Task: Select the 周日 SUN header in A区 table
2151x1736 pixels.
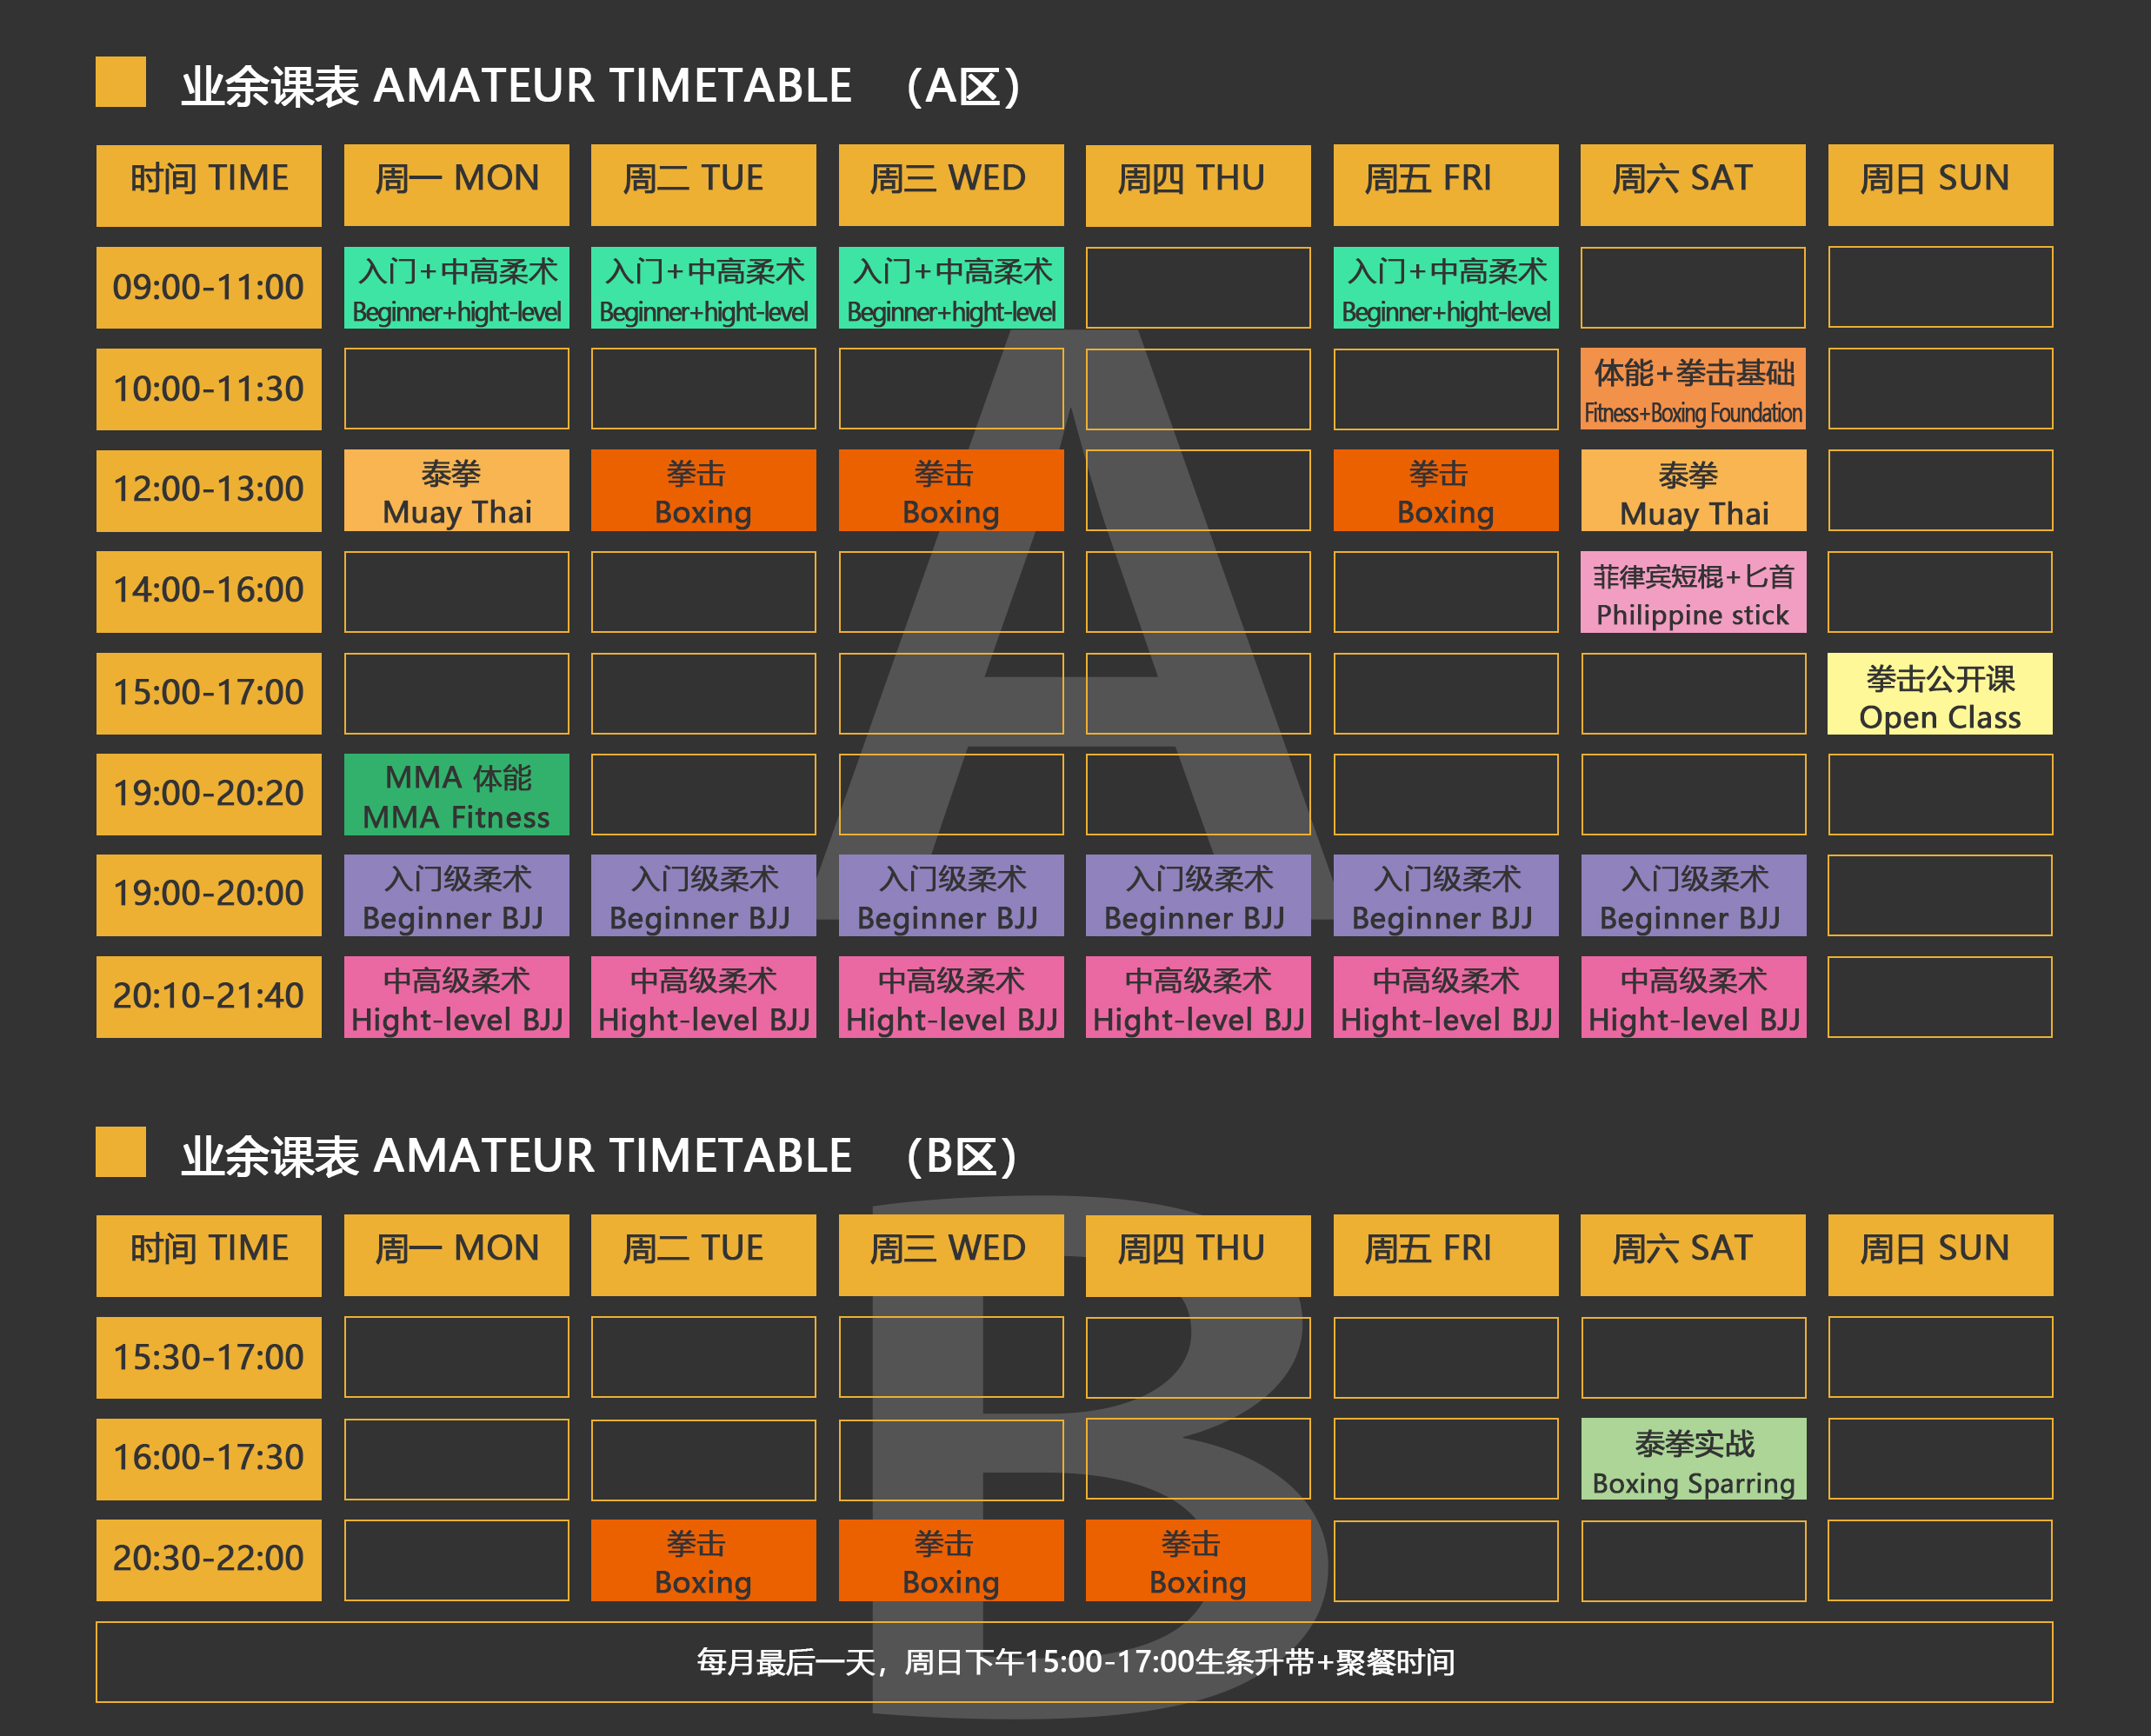Action: 1940,185
